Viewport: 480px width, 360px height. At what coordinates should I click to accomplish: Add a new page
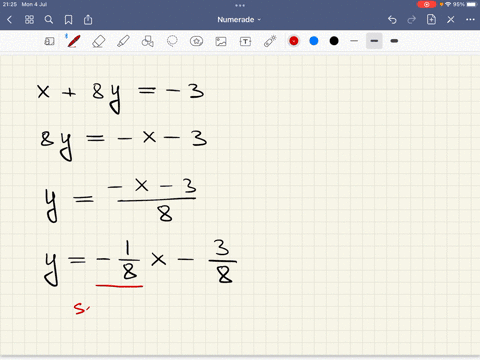[431, 19]
